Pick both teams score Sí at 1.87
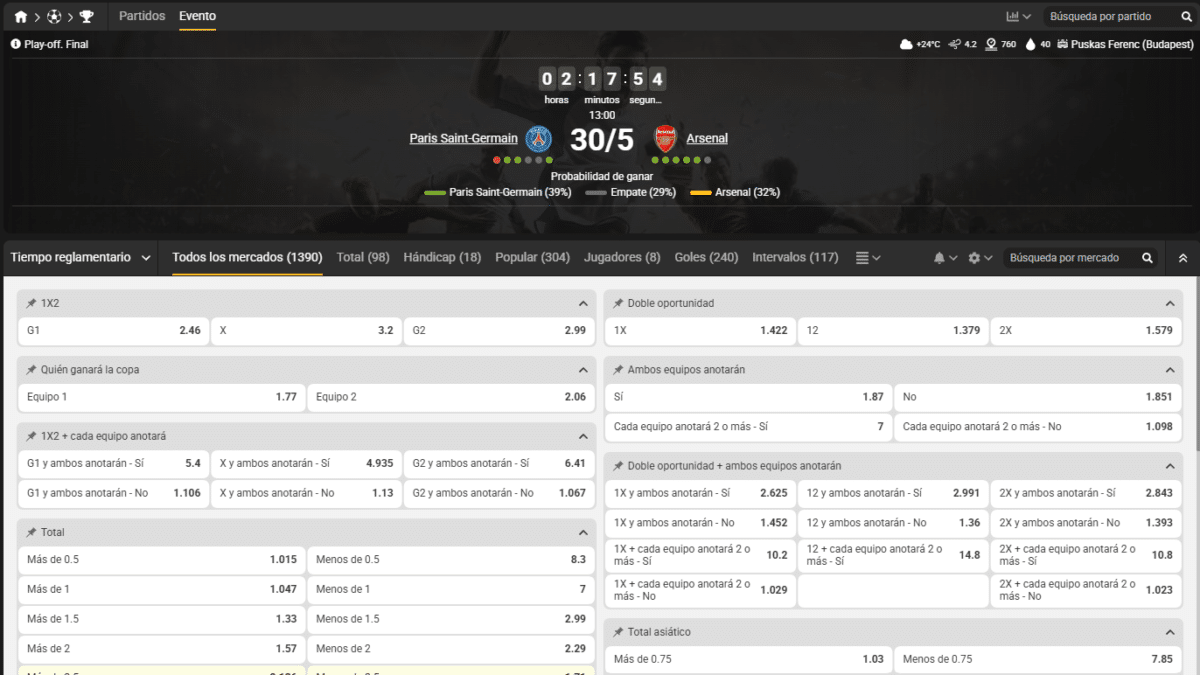1200x675 pixels. 749,398
